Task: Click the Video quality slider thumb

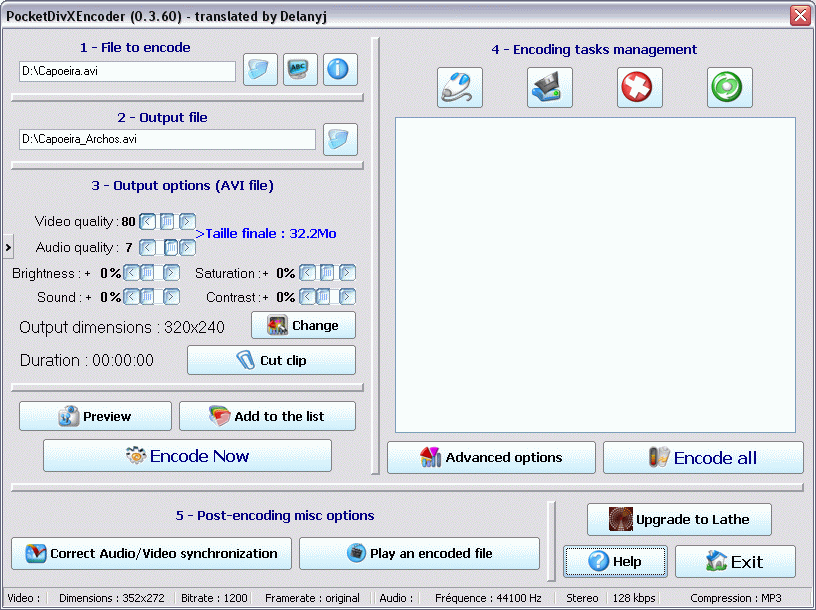Action: (x=167, y=222)
